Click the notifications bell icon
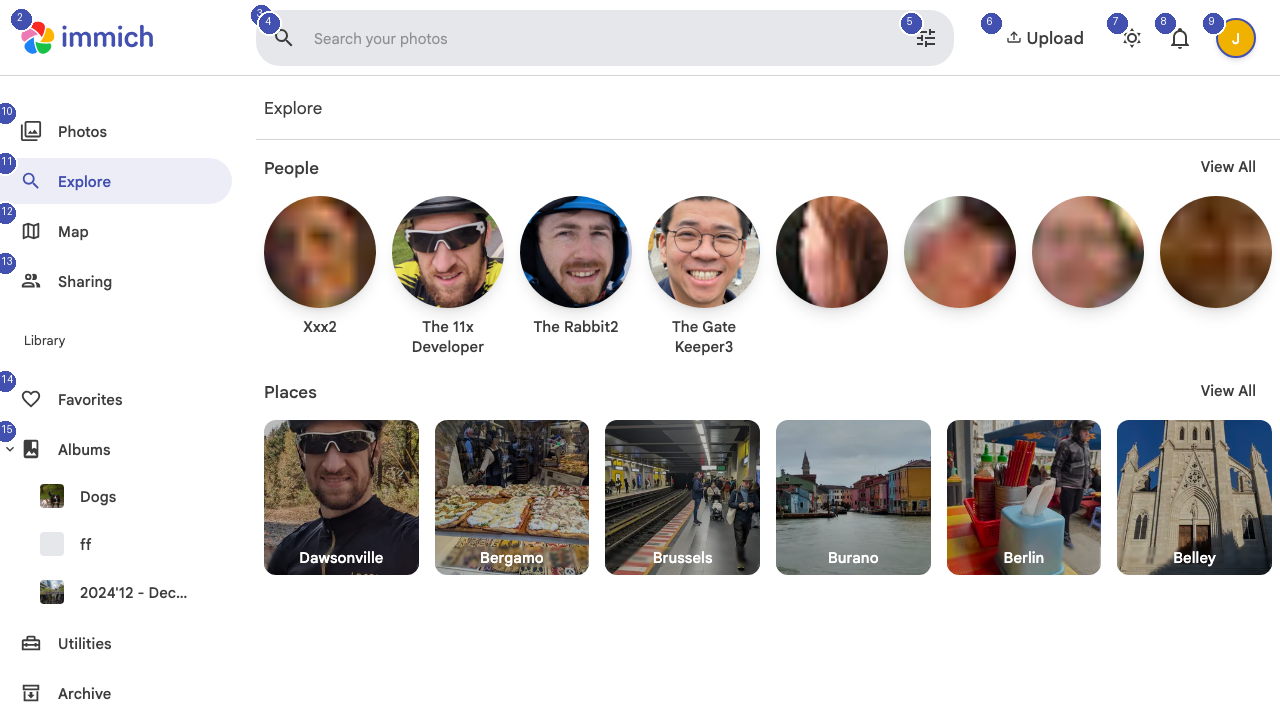1280x720 pixels. [1179, 37]
